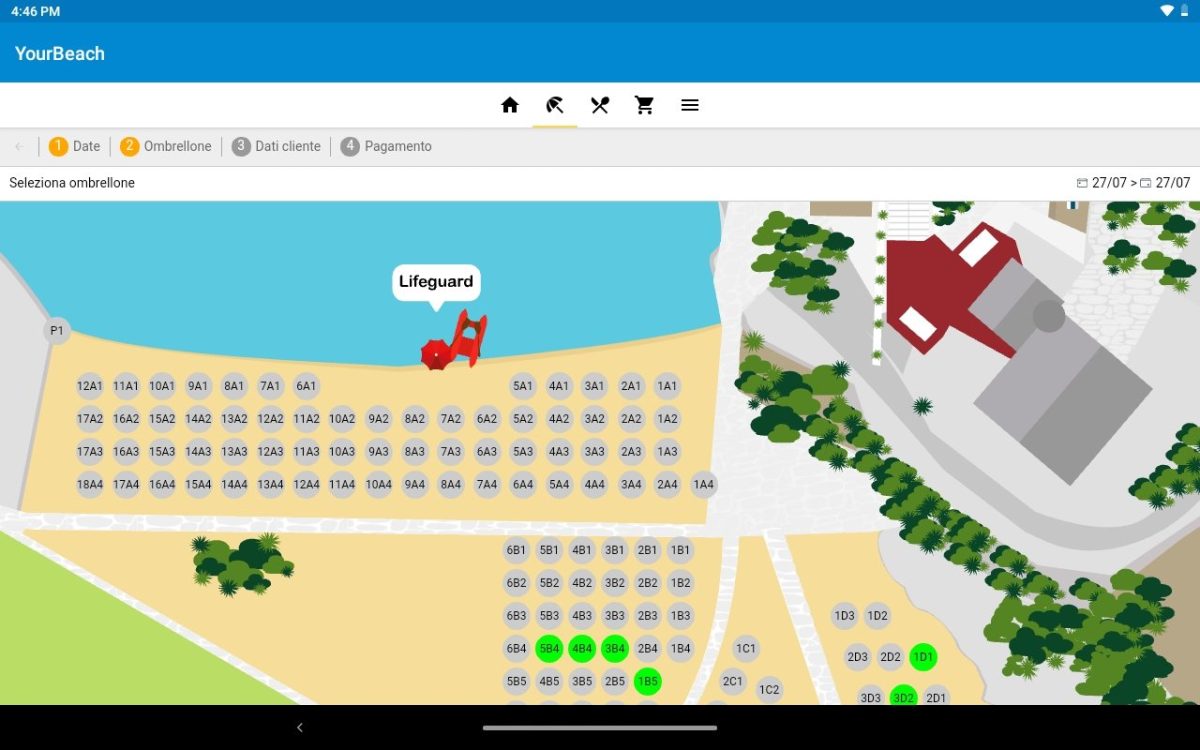Open the Home icon in navigation bar

point(510,105)
